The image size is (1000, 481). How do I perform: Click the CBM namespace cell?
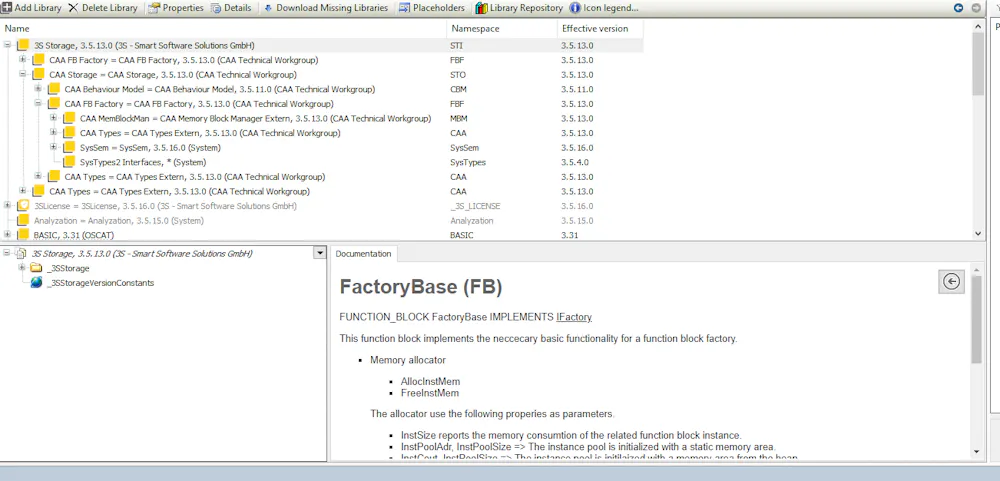point(458,89)
